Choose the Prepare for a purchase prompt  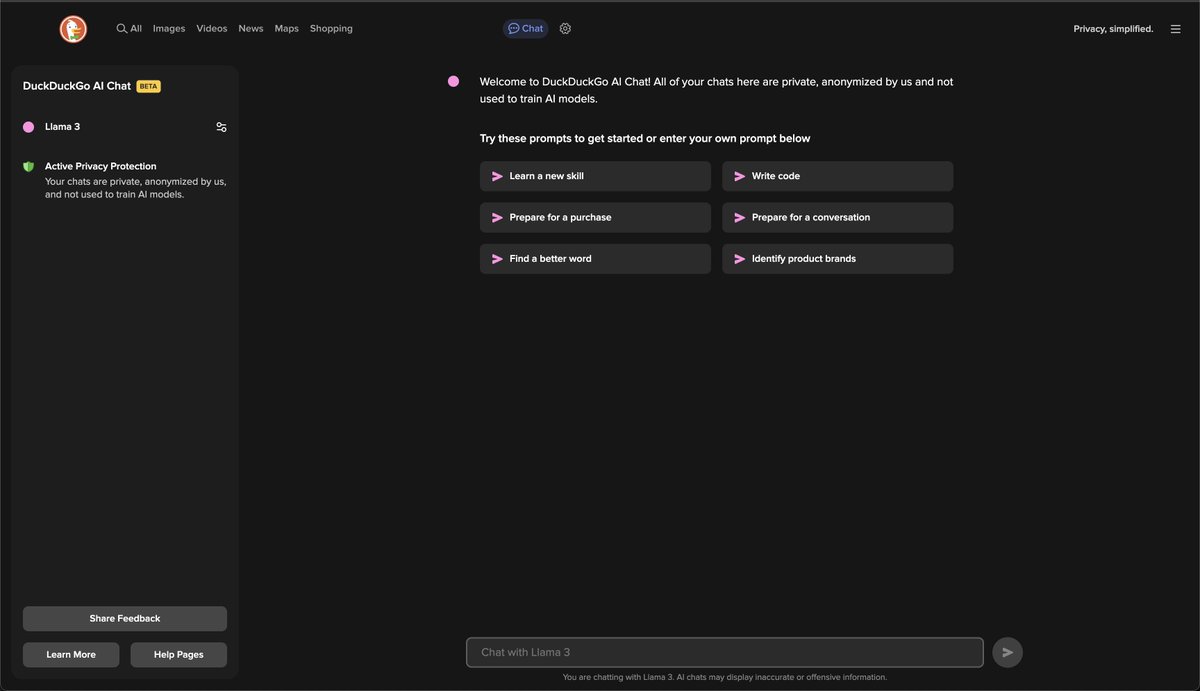tap(595, 217)
